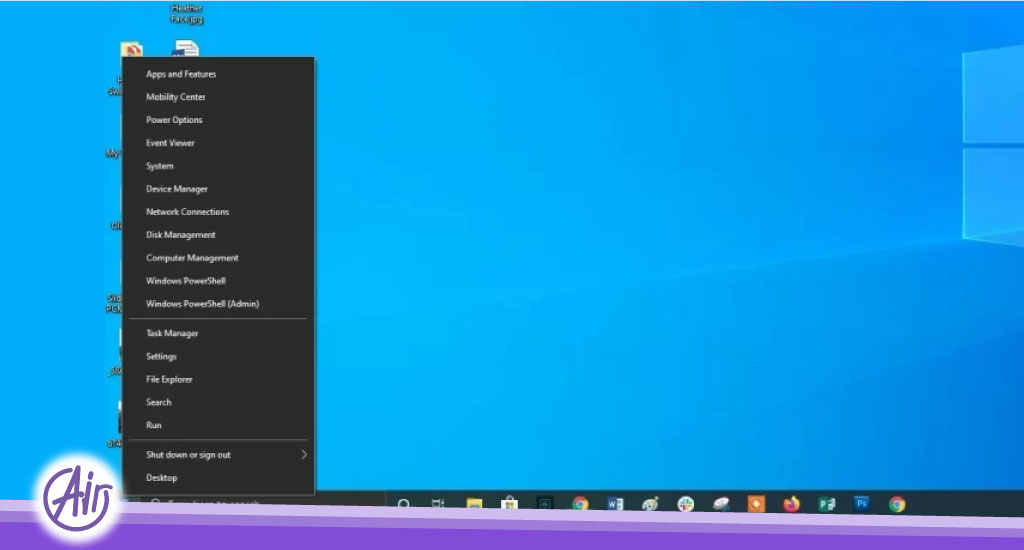Open File Explorer taskbar icon

click(x=474, y=504)
